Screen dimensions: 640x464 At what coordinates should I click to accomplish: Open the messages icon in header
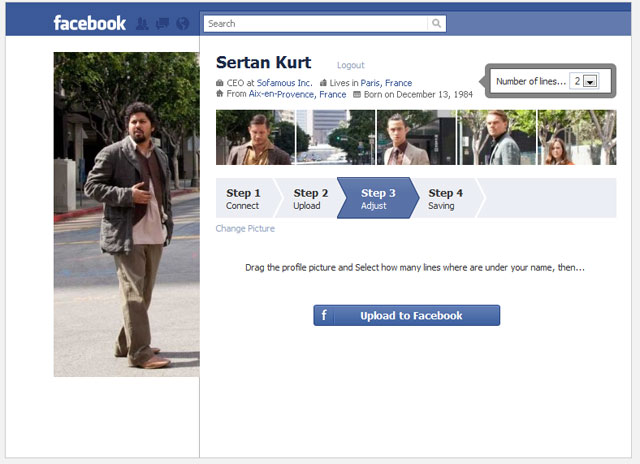coord(162,24)
